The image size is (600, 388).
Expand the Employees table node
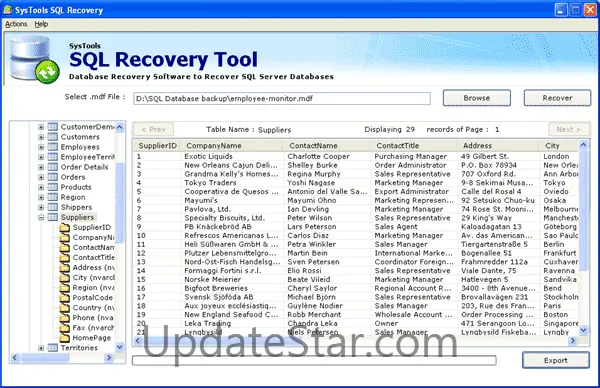tap(41, 147)
